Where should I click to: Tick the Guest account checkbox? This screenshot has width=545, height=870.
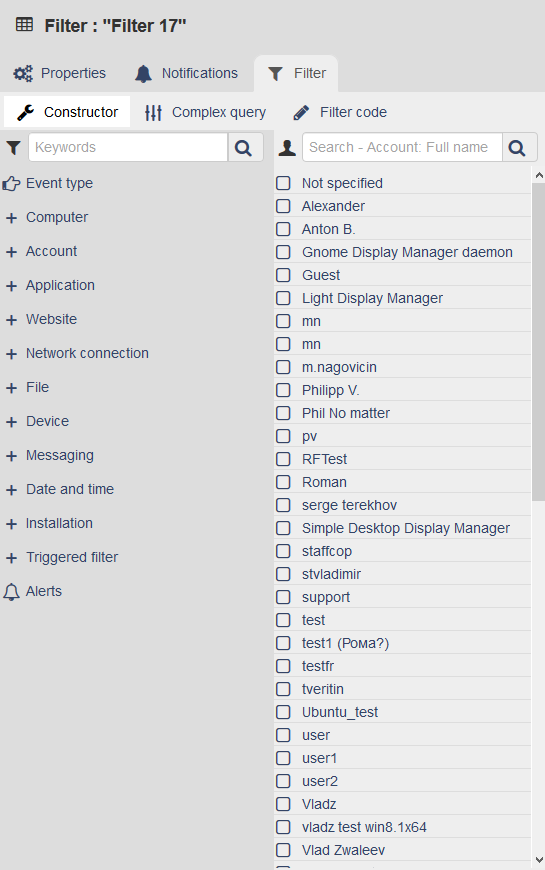point(284,275)
